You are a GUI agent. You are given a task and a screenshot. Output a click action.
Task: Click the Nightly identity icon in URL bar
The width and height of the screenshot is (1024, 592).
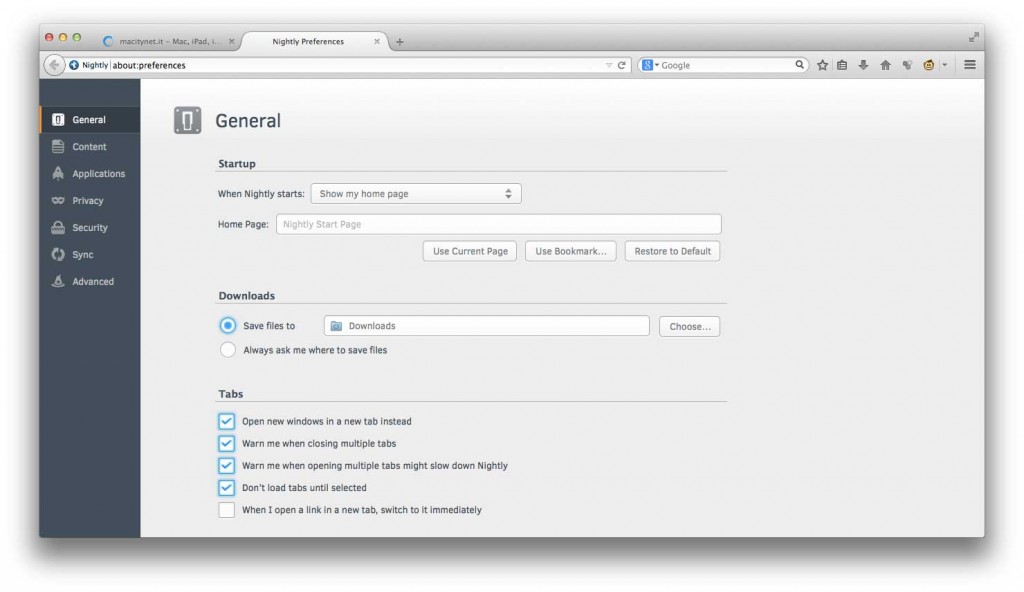pyautogui.click(x=88, y=65)
